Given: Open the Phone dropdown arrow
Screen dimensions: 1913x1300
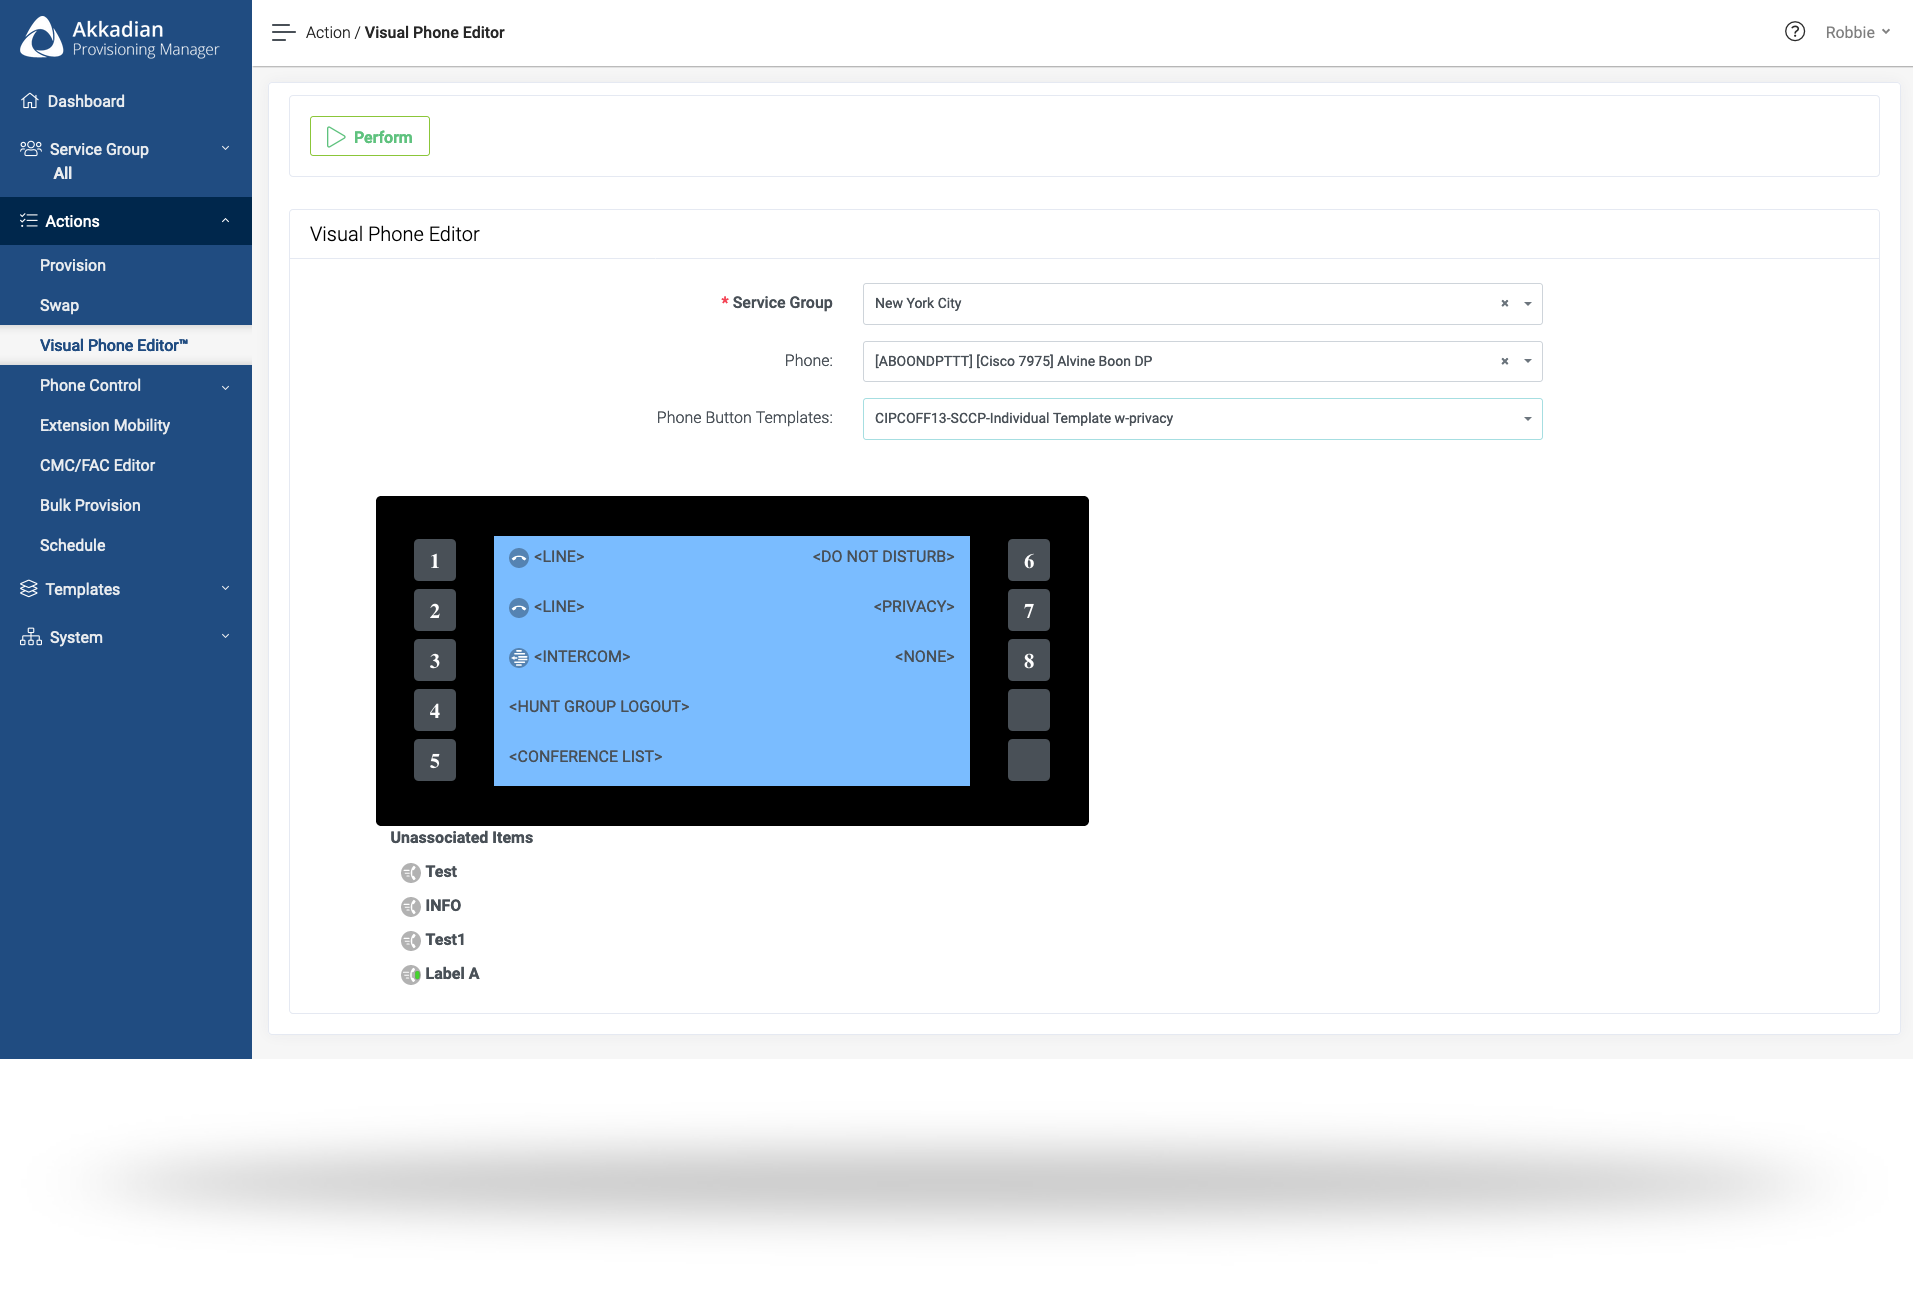Looking at the screenshot, I should 1528,361.
